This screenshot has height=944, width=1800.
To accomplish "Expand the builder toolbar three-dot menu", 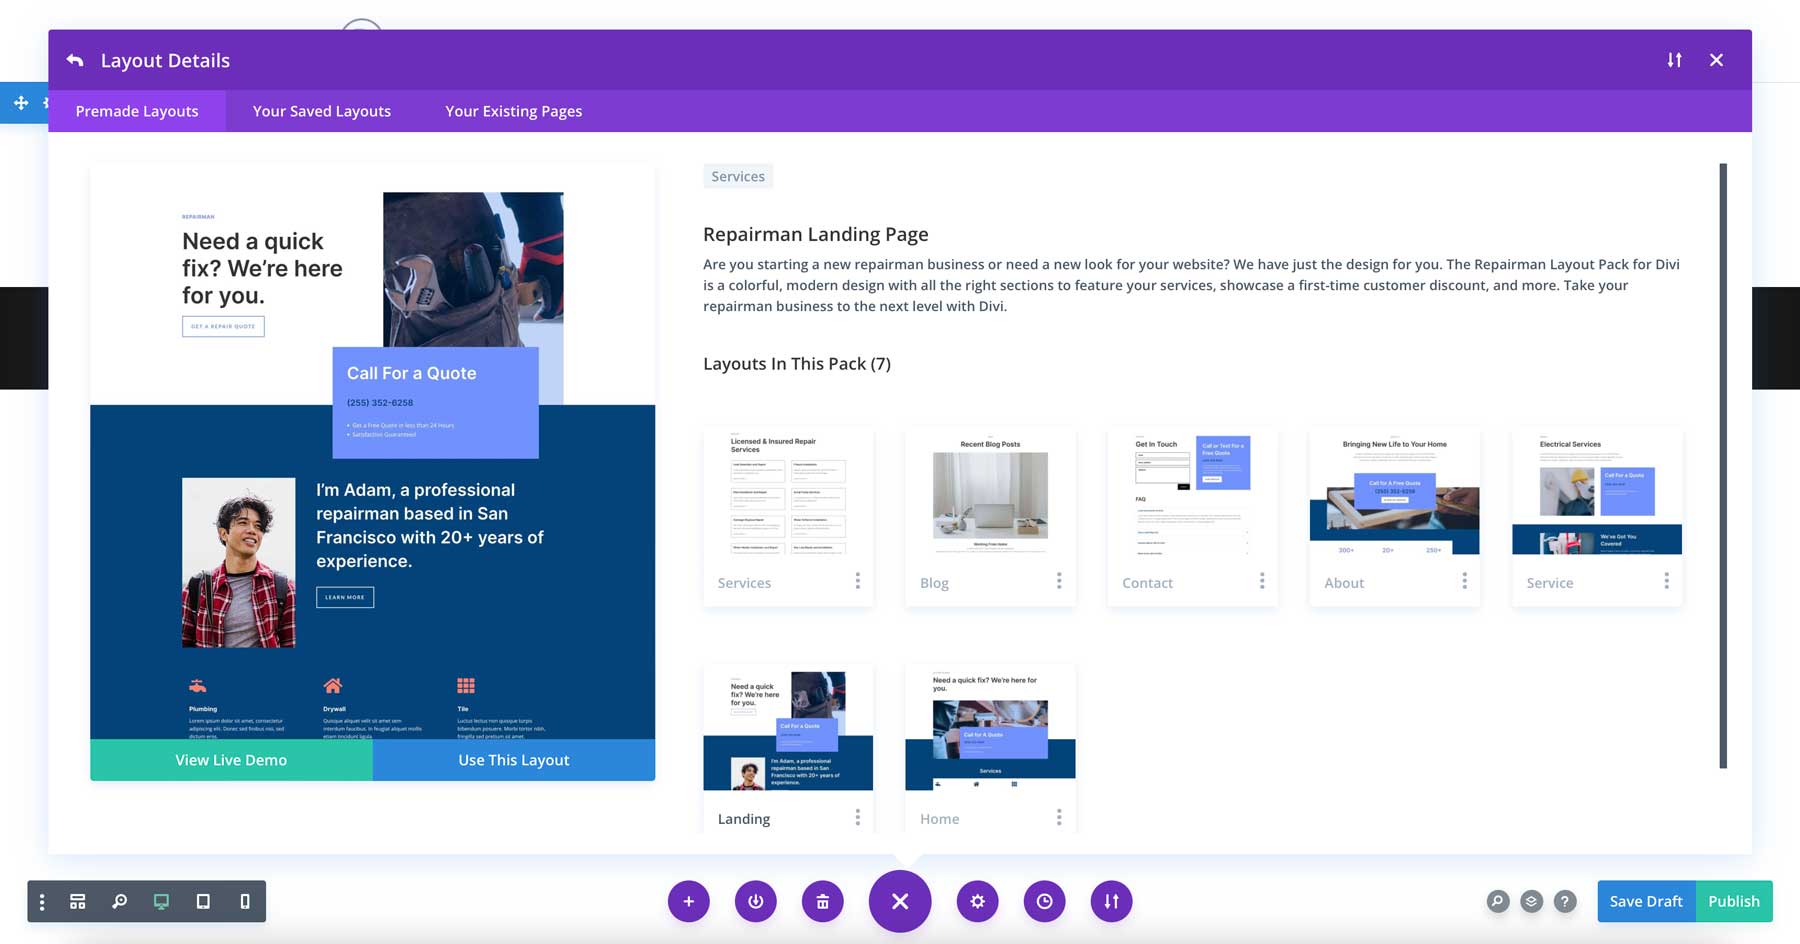I will (x=42, y=901).
